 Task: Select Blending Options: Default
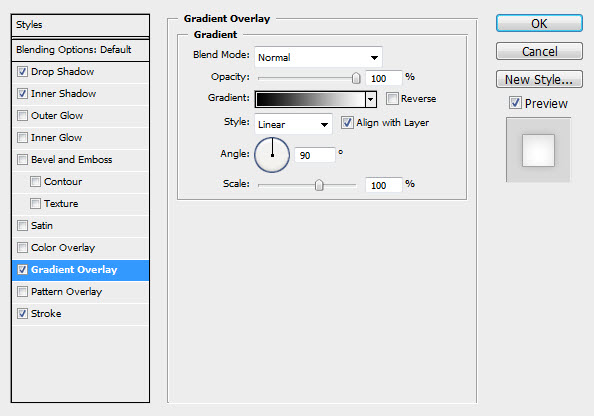click(x=80, y=50)
